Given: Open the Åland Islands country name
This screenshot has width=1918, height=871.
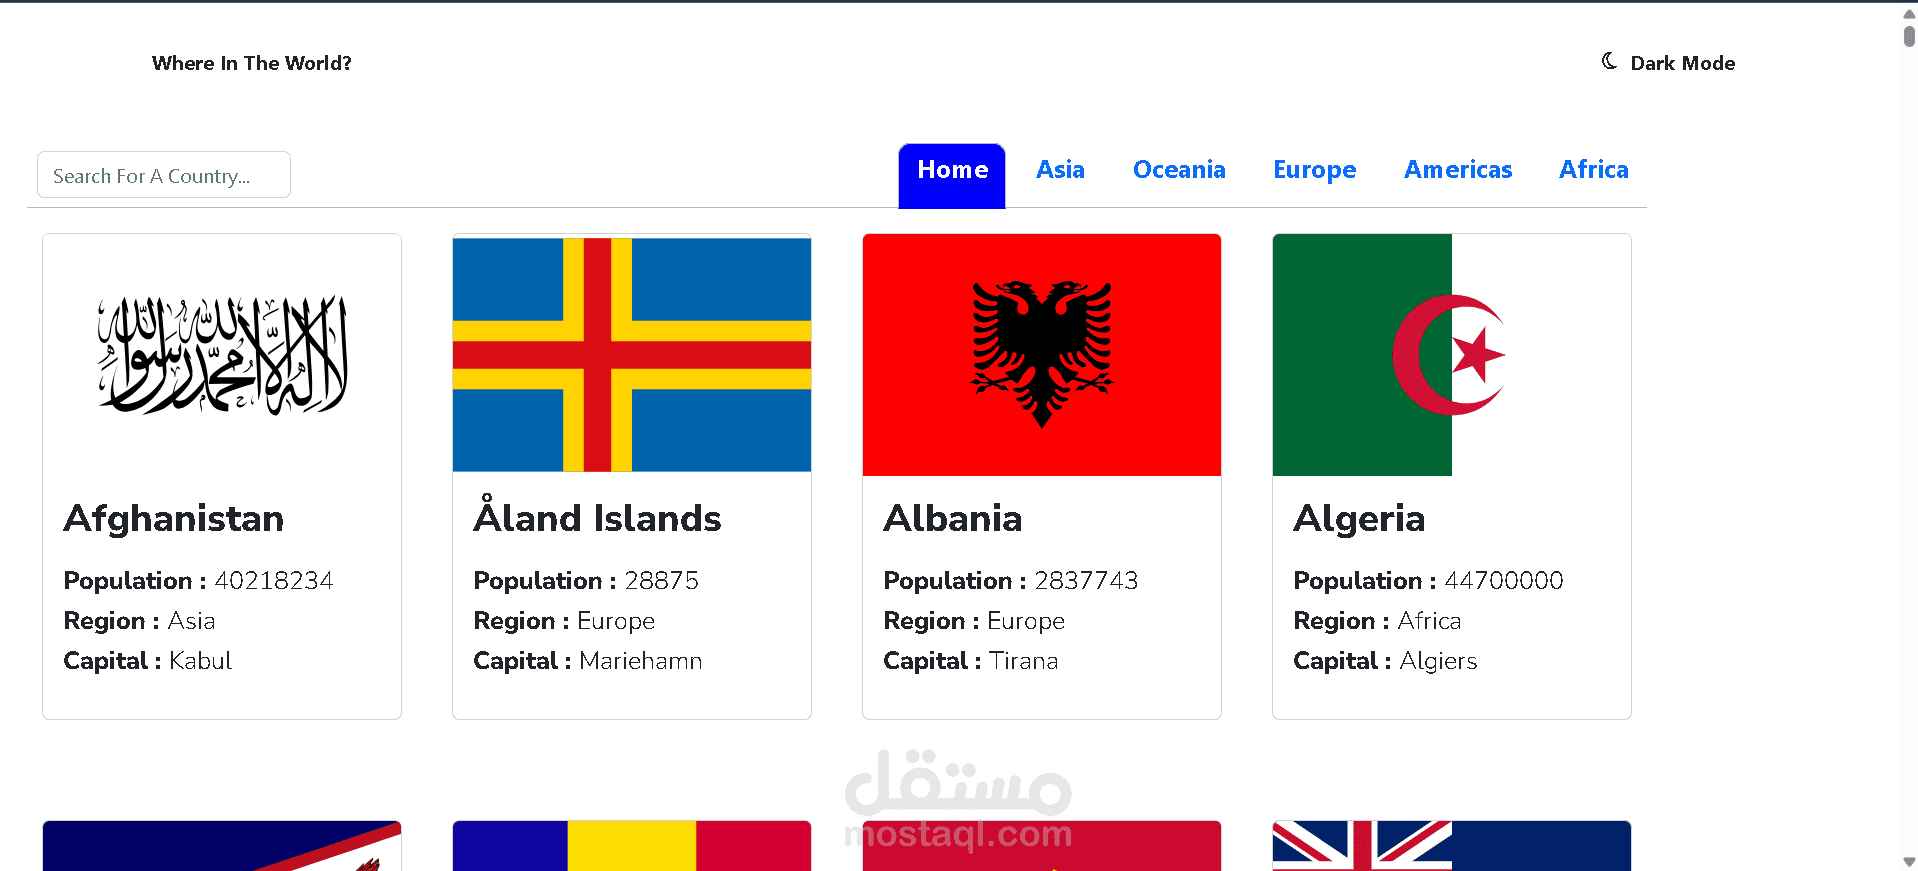Looking at the screenshot, I should tap(597, 517).
